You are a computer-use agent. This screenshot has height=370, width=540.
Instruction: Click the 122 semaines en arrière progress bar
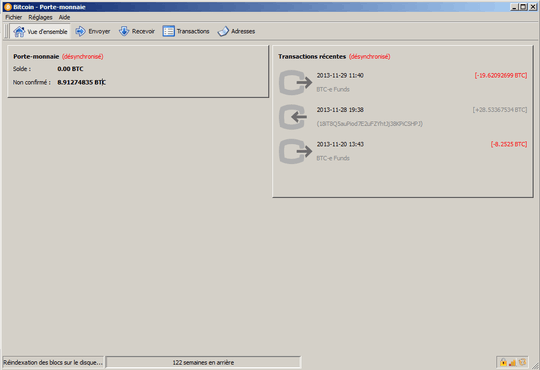pyautogui.click(x=203, y=362)
